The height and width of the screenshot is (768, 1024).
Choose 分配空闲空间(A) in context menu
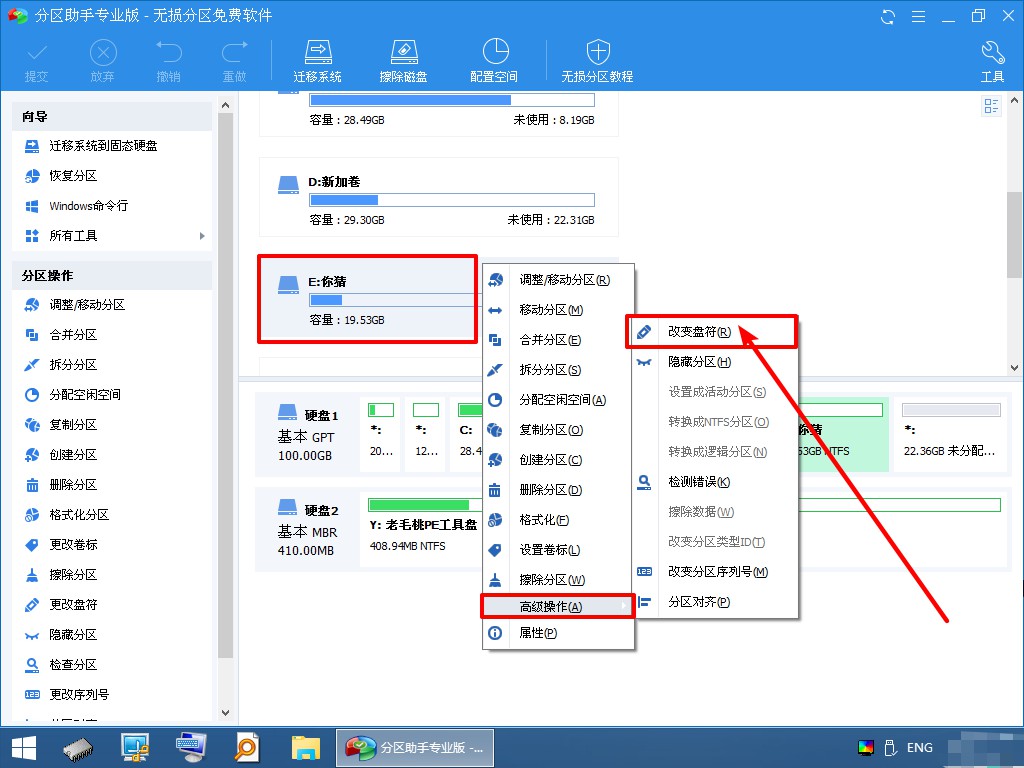pyautogui.click(x=558, y=400)
